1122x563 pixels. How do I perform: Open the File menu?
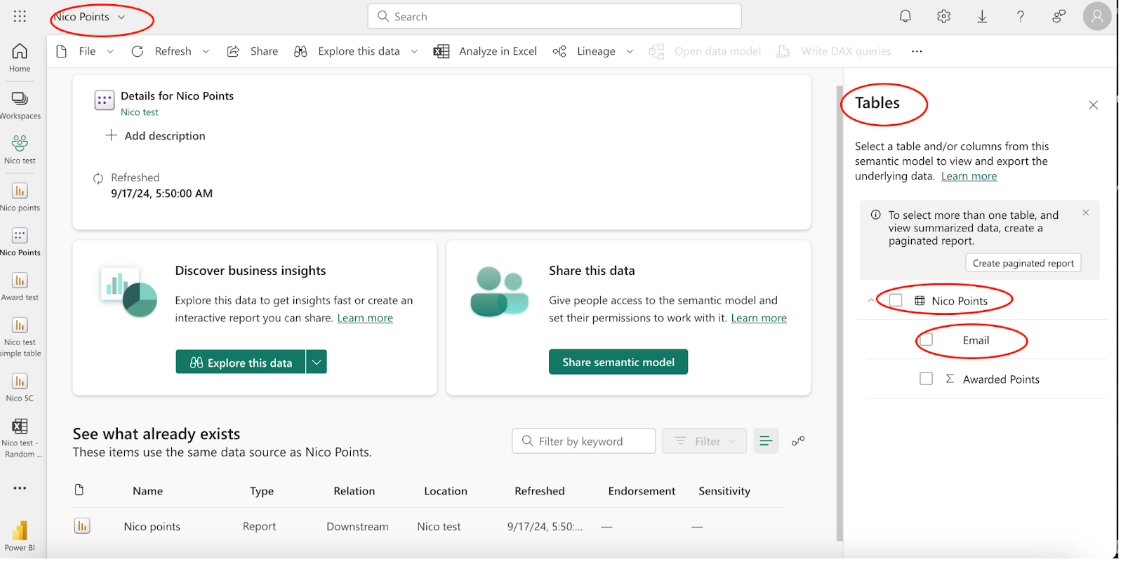click(85, 52)
